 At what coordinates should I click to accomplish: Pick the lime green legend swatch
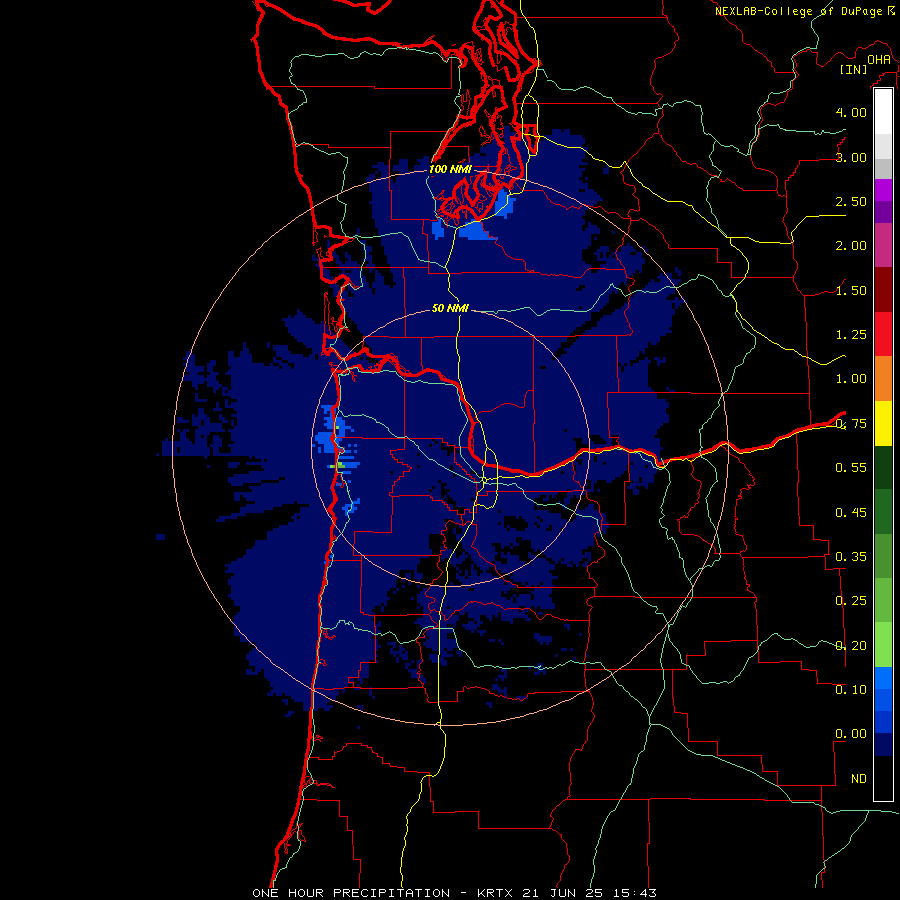(883, 645)
